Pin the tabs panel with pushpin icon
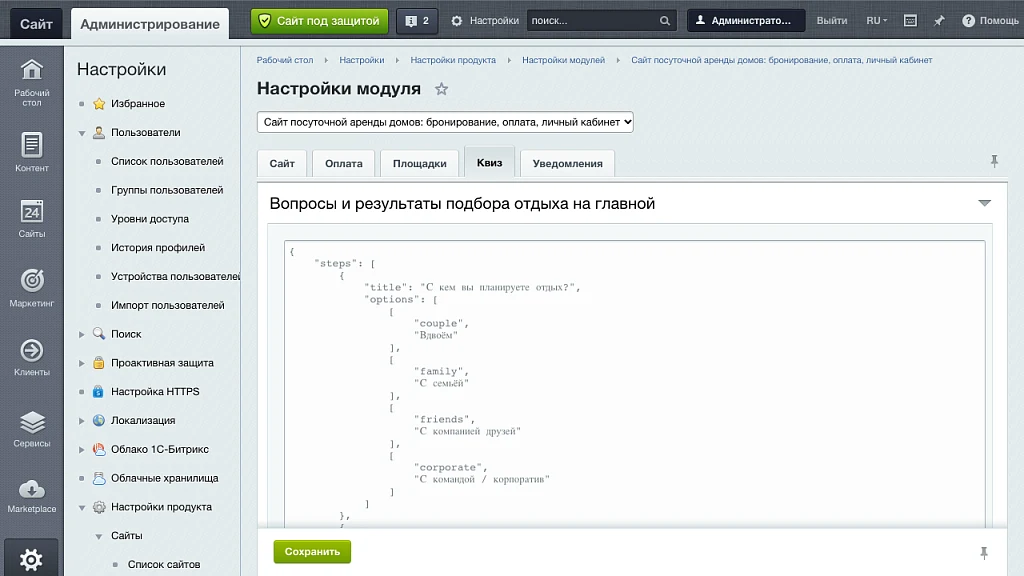Viewport: 1024px width, 576px height. (x=994, y=161)
